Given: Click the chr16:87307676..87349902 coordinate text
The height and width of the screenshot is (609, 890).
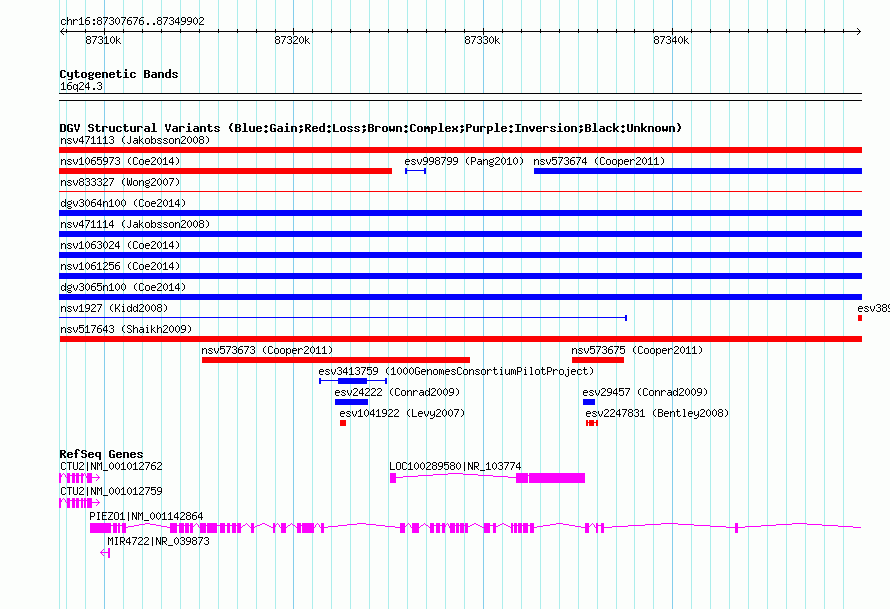Looking at the screenshot, I should 132,22.
